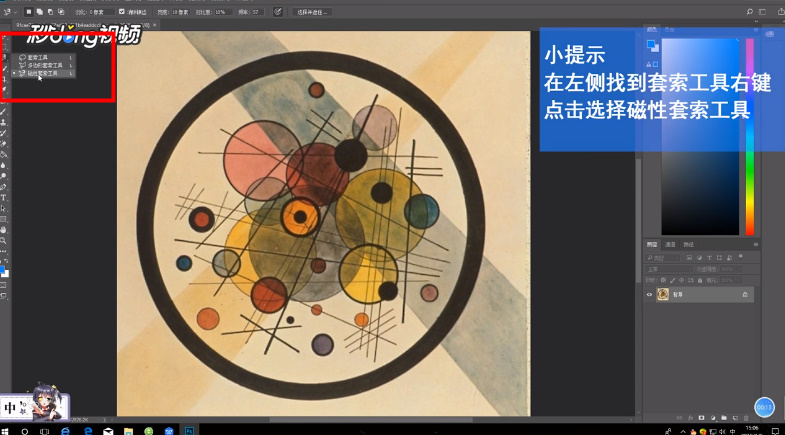Screen dimensions: 785x435
Task: Select the Pen tool
Action: (4, 187)
